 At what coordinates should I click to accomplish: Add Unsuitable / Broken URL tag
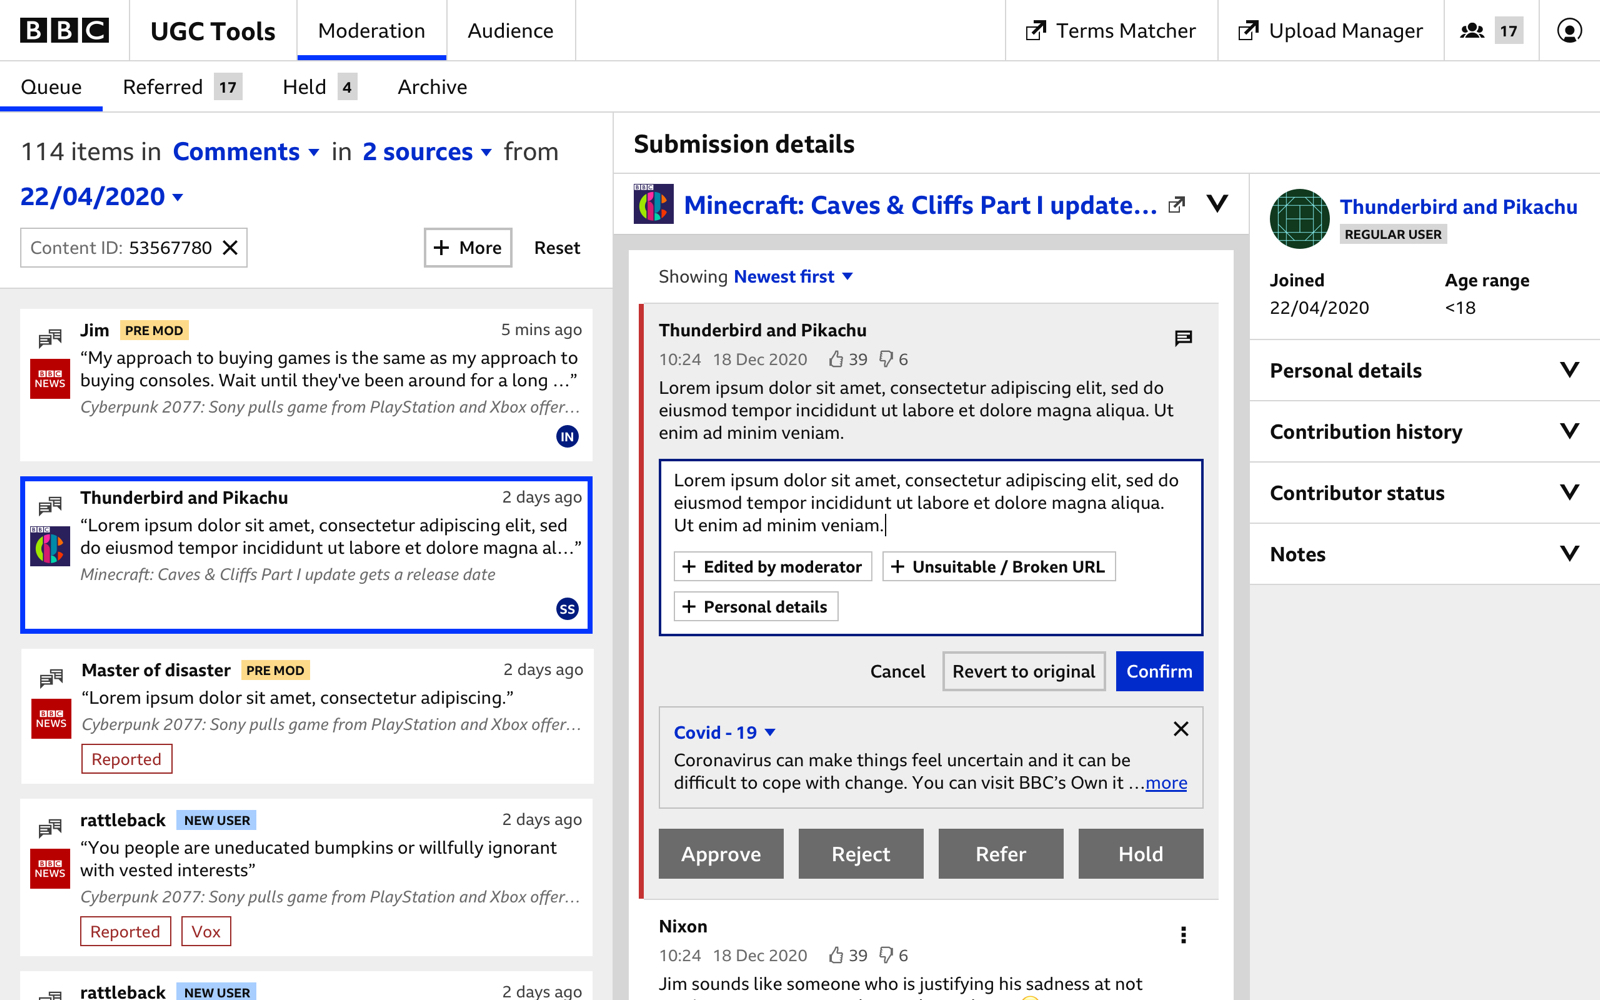998,567
